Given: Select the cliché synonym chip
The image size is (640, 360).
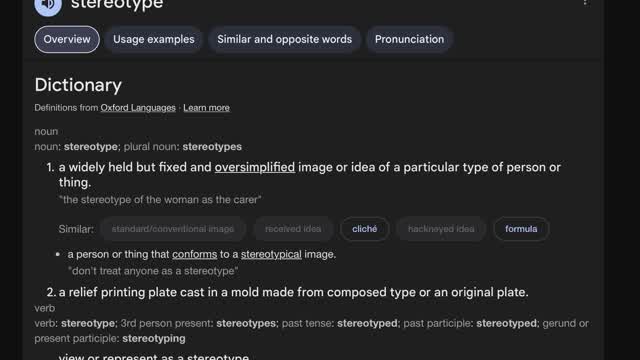Looking at the screenshot, I should point(364,229).
